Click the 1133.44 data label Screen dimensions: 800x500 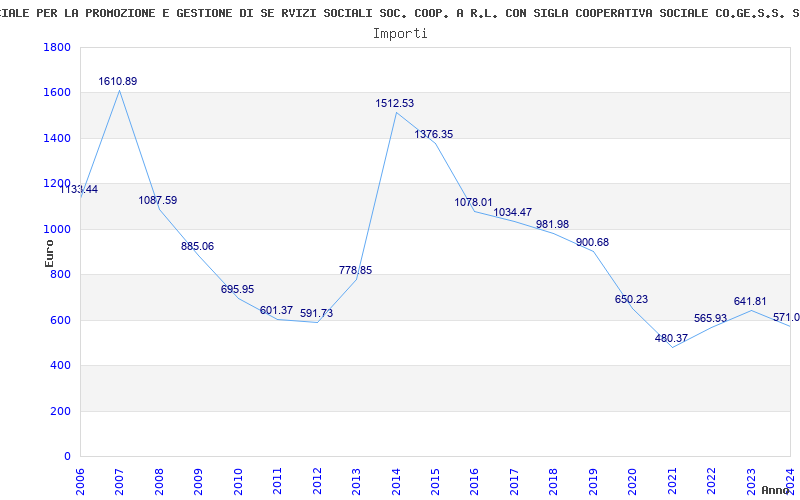[x=79, y=189]
